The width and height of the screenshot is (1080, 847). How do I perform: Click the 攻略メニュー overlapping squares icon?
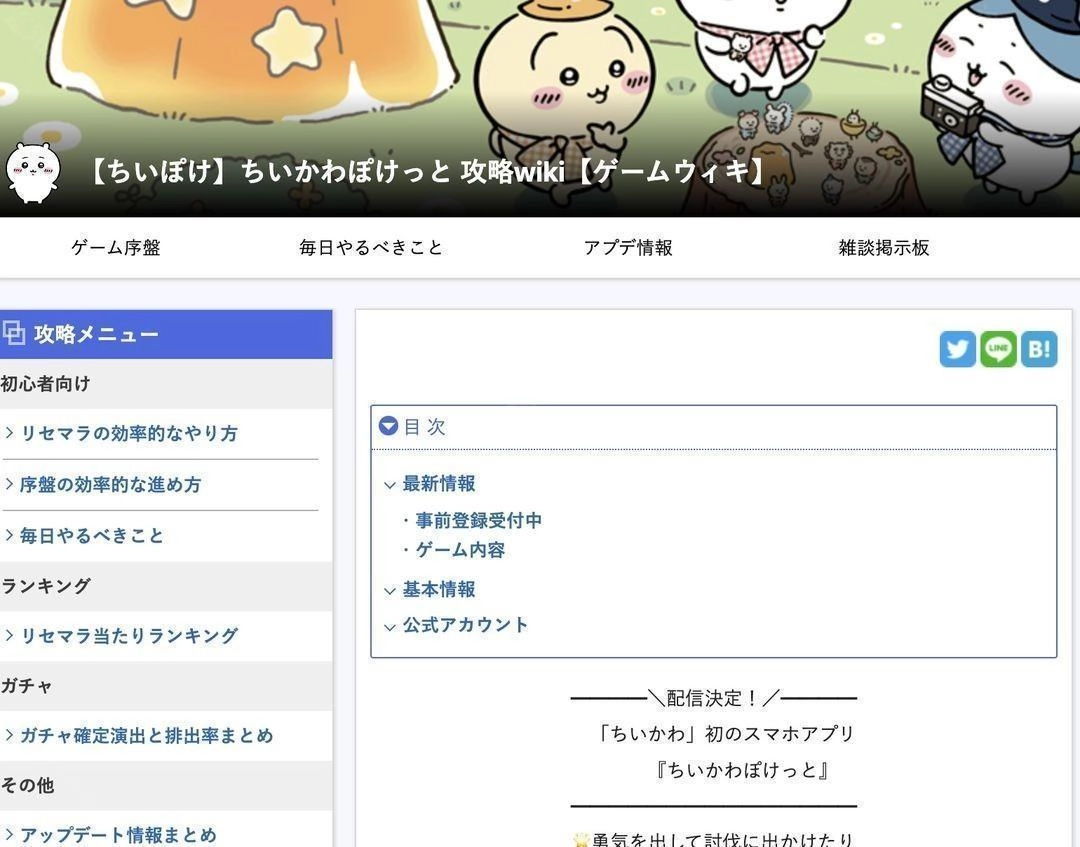click(x=14, y=333)
